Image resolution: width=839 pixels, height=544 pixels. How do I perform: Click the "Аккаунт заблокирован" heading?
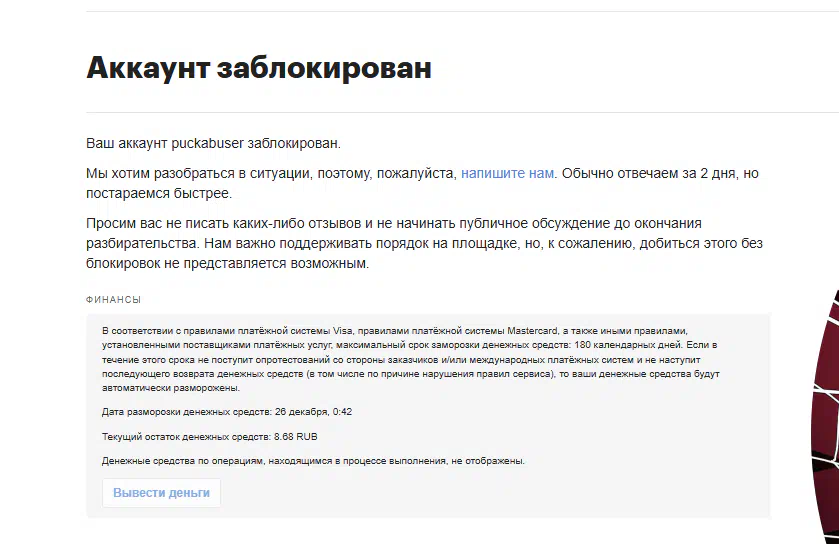(x=259, y=68)
